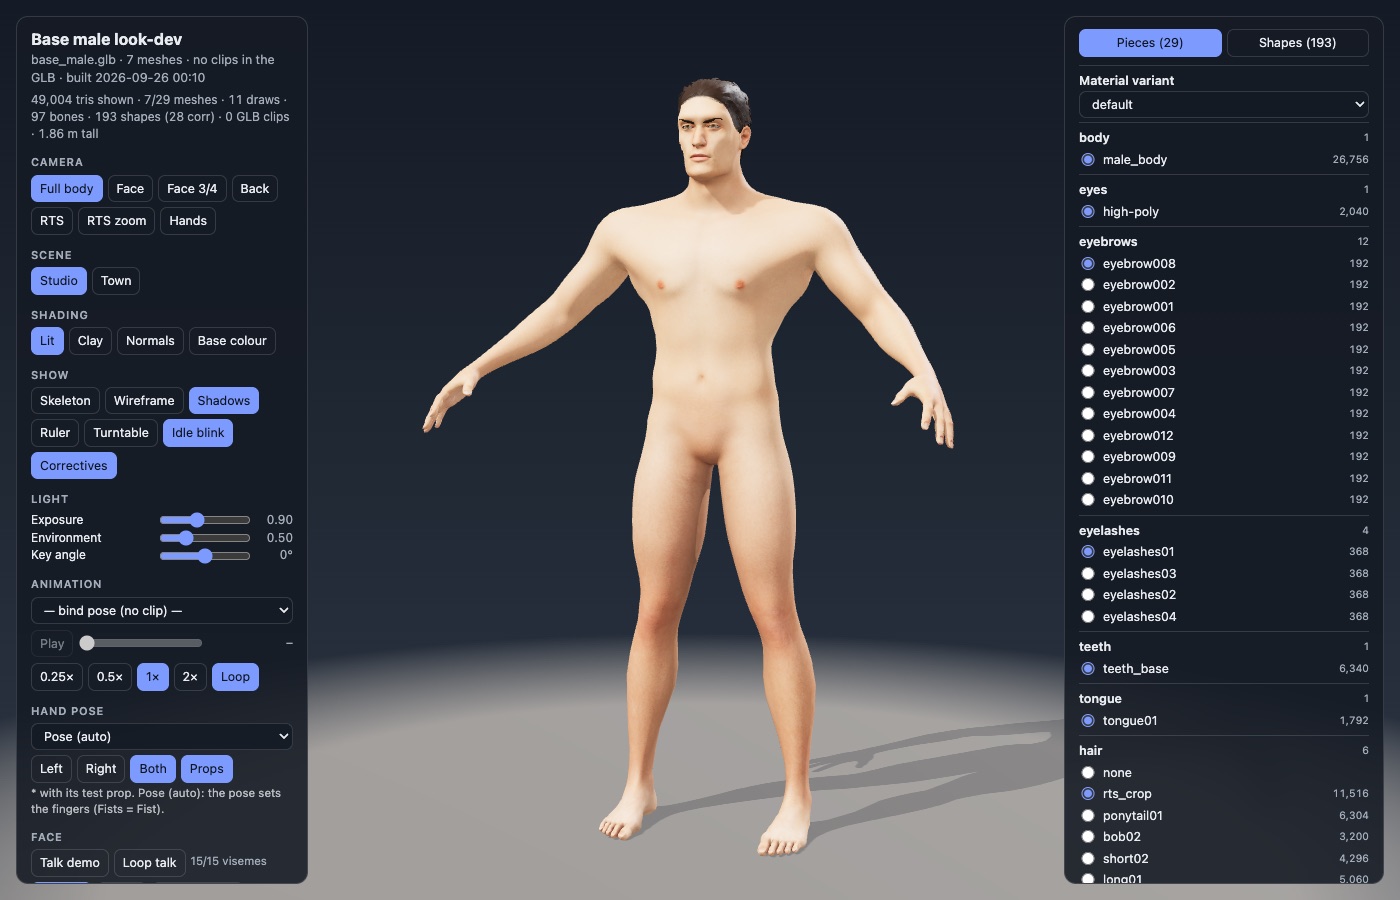Toggle Turntable rotation

point(121,433)
